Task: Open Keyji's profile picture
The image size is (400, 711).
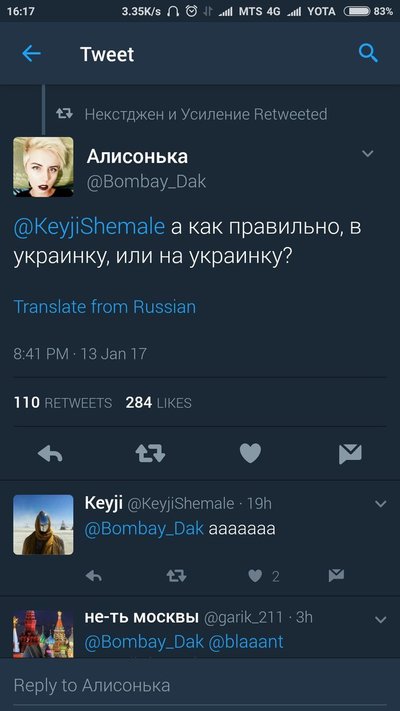Action: [43, 525]
